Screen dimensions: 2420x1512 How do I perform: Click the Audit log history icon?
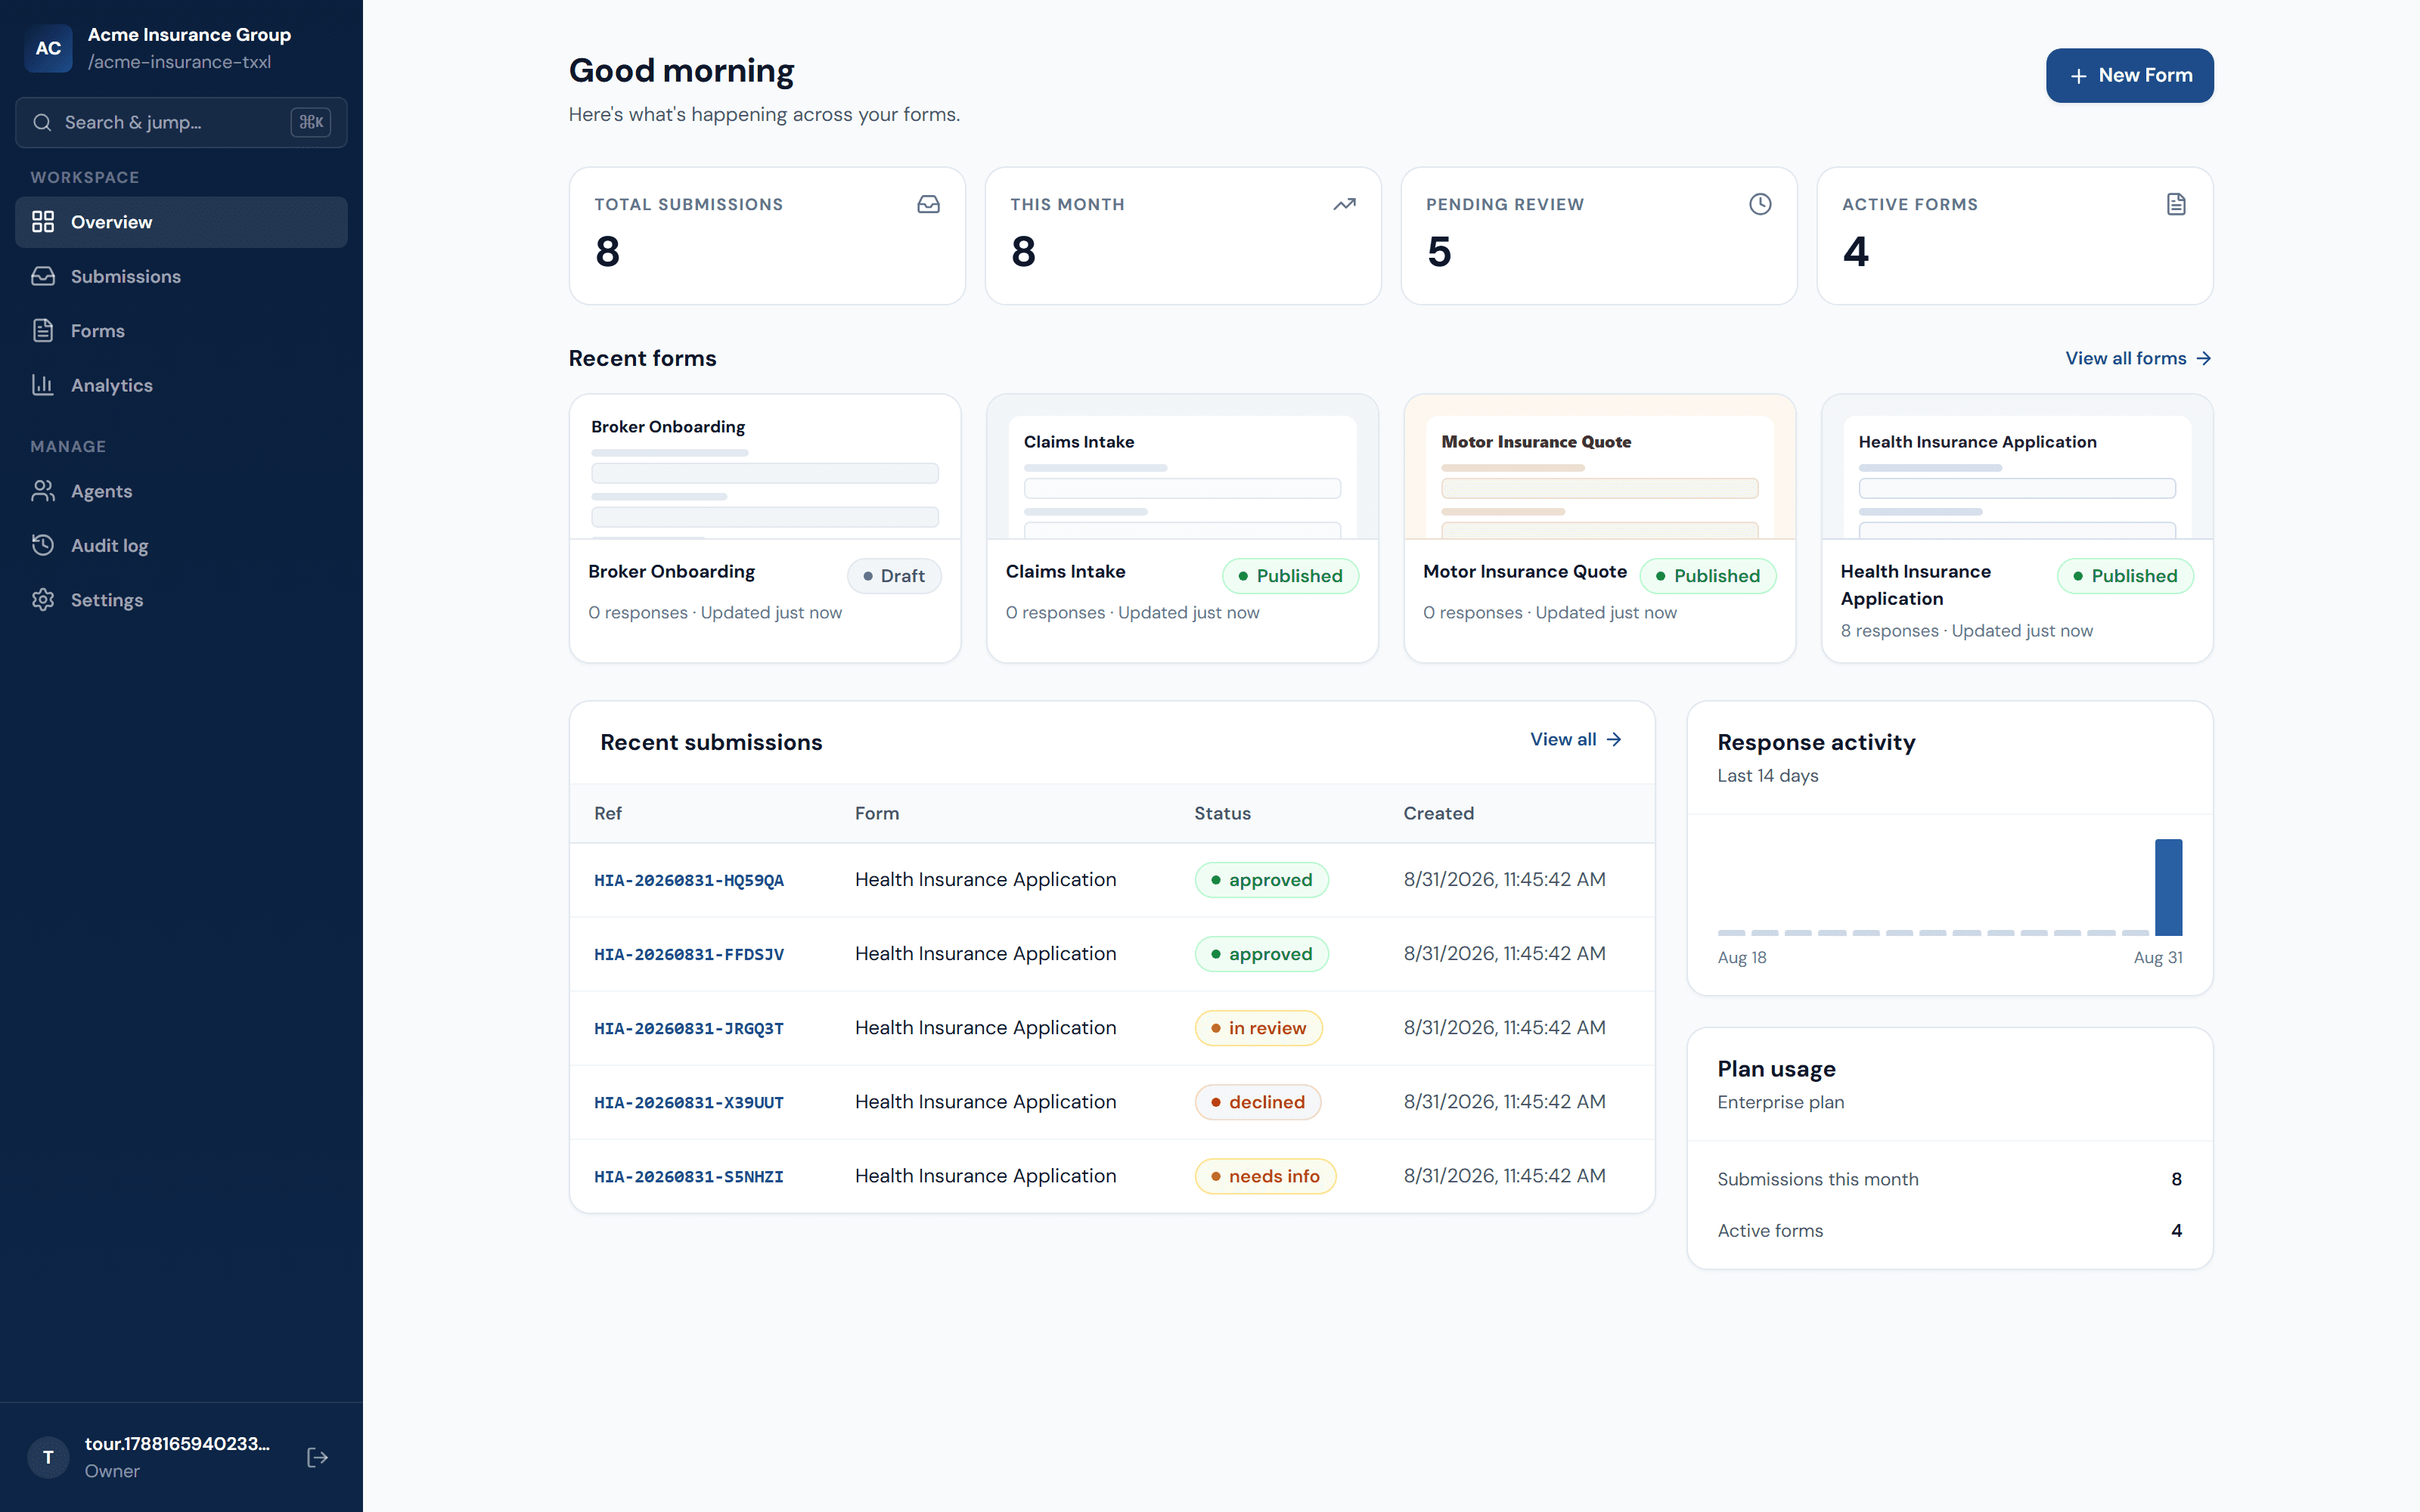(43, 545)
